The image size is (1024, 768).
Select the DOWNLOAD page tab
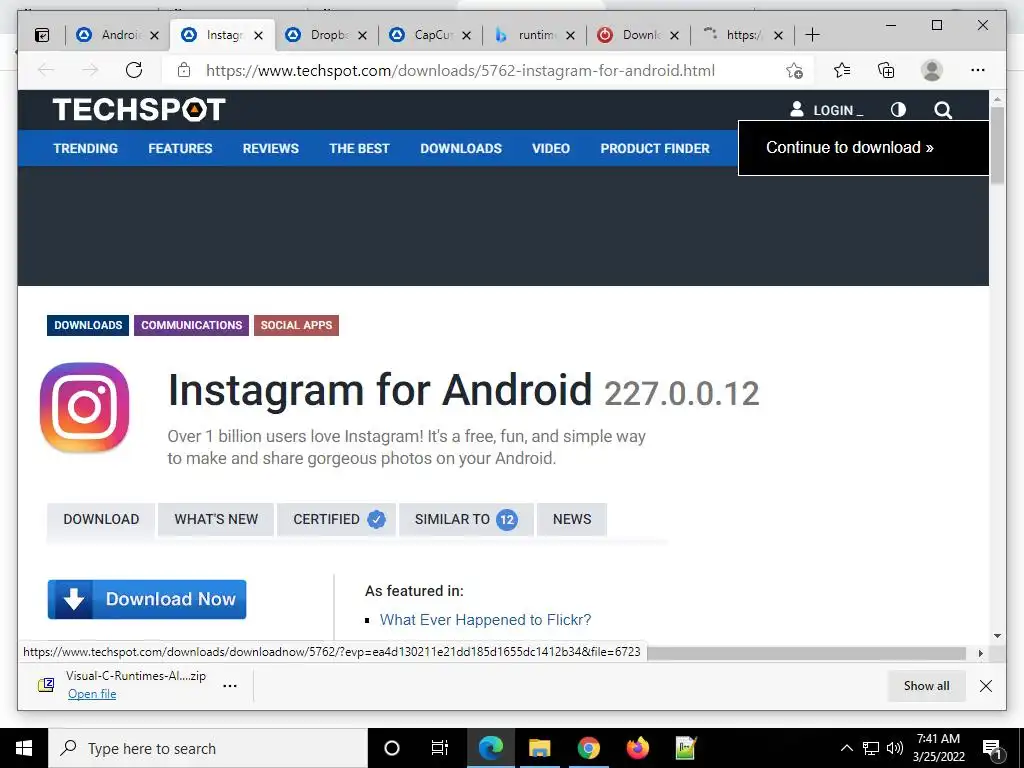101,519
